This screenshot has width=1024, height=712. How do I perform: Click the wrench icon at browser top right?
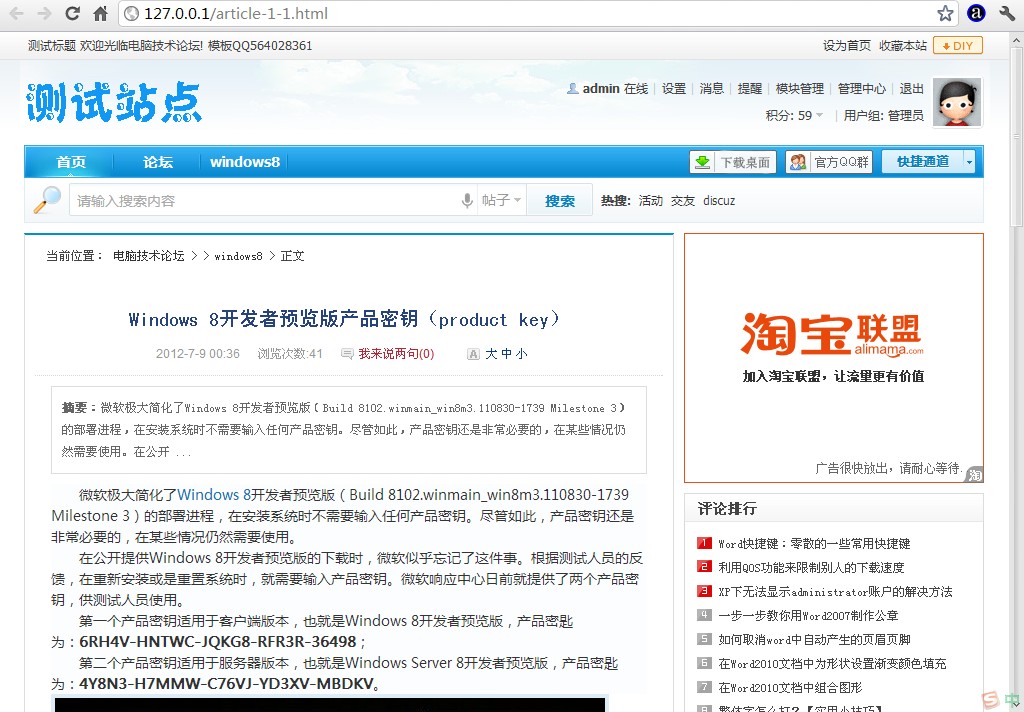click(x=1006, y=13)
